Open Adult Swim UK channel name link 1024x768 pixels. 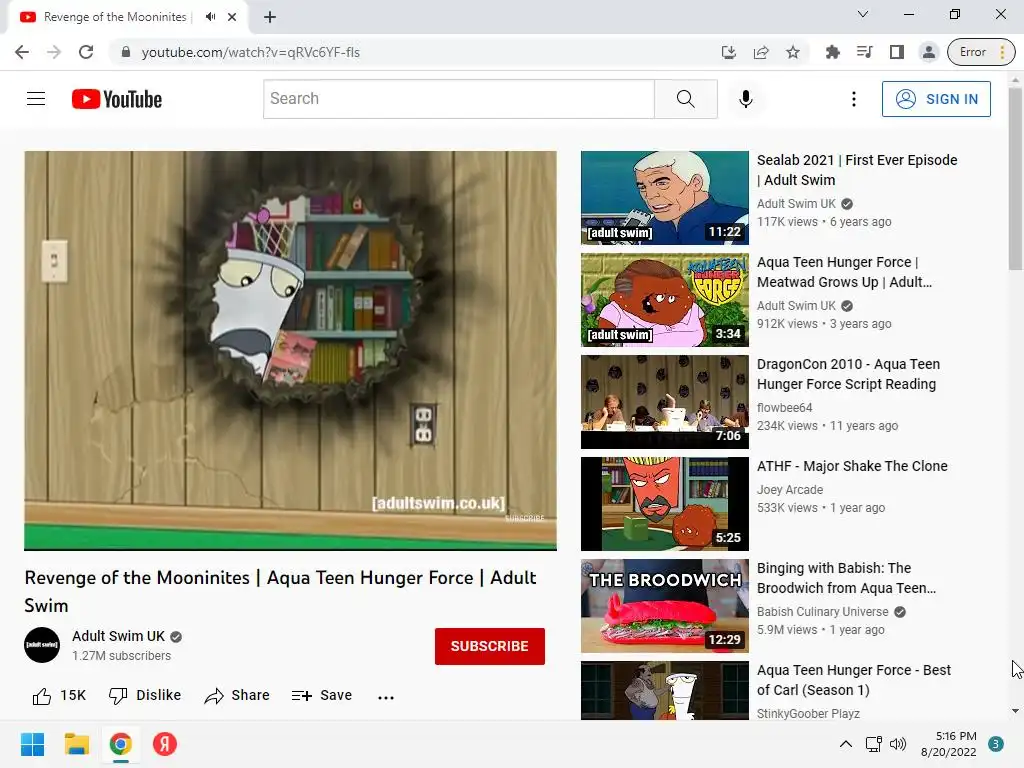click(118, 636)
